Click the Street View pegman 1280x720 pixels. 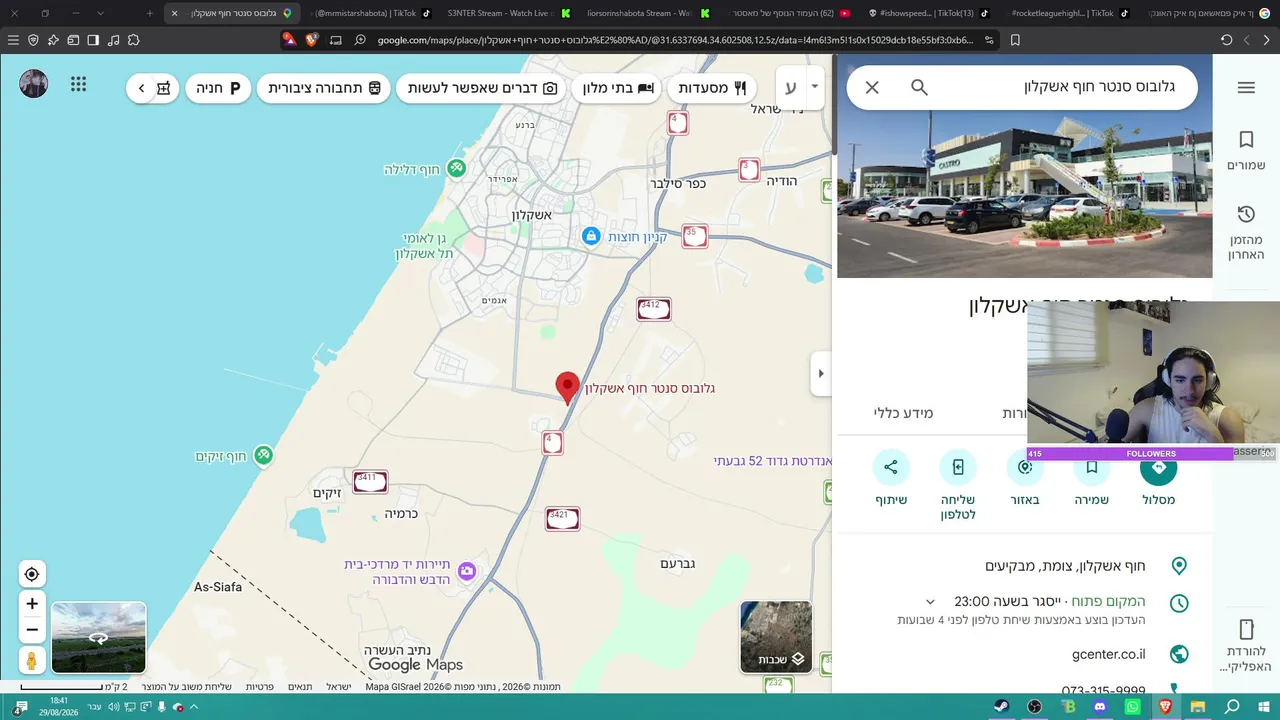click(x=32, y=660)
